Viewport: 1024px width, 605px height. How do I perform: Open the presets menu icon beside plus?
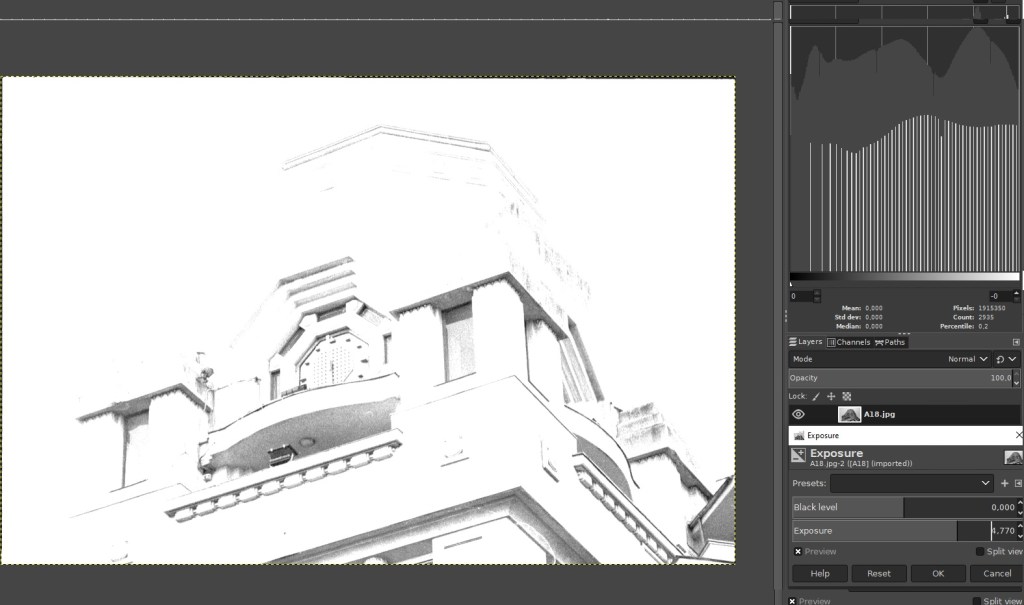(x=1018, y=483)
